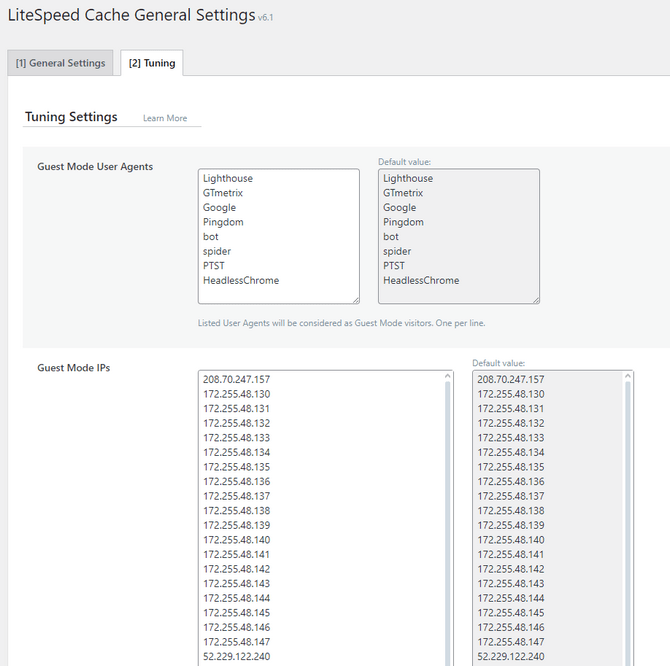Click the scroll-up arrow of Guest Mode IPs box
Screen dimensions: 670x666
tap(446, 378)
